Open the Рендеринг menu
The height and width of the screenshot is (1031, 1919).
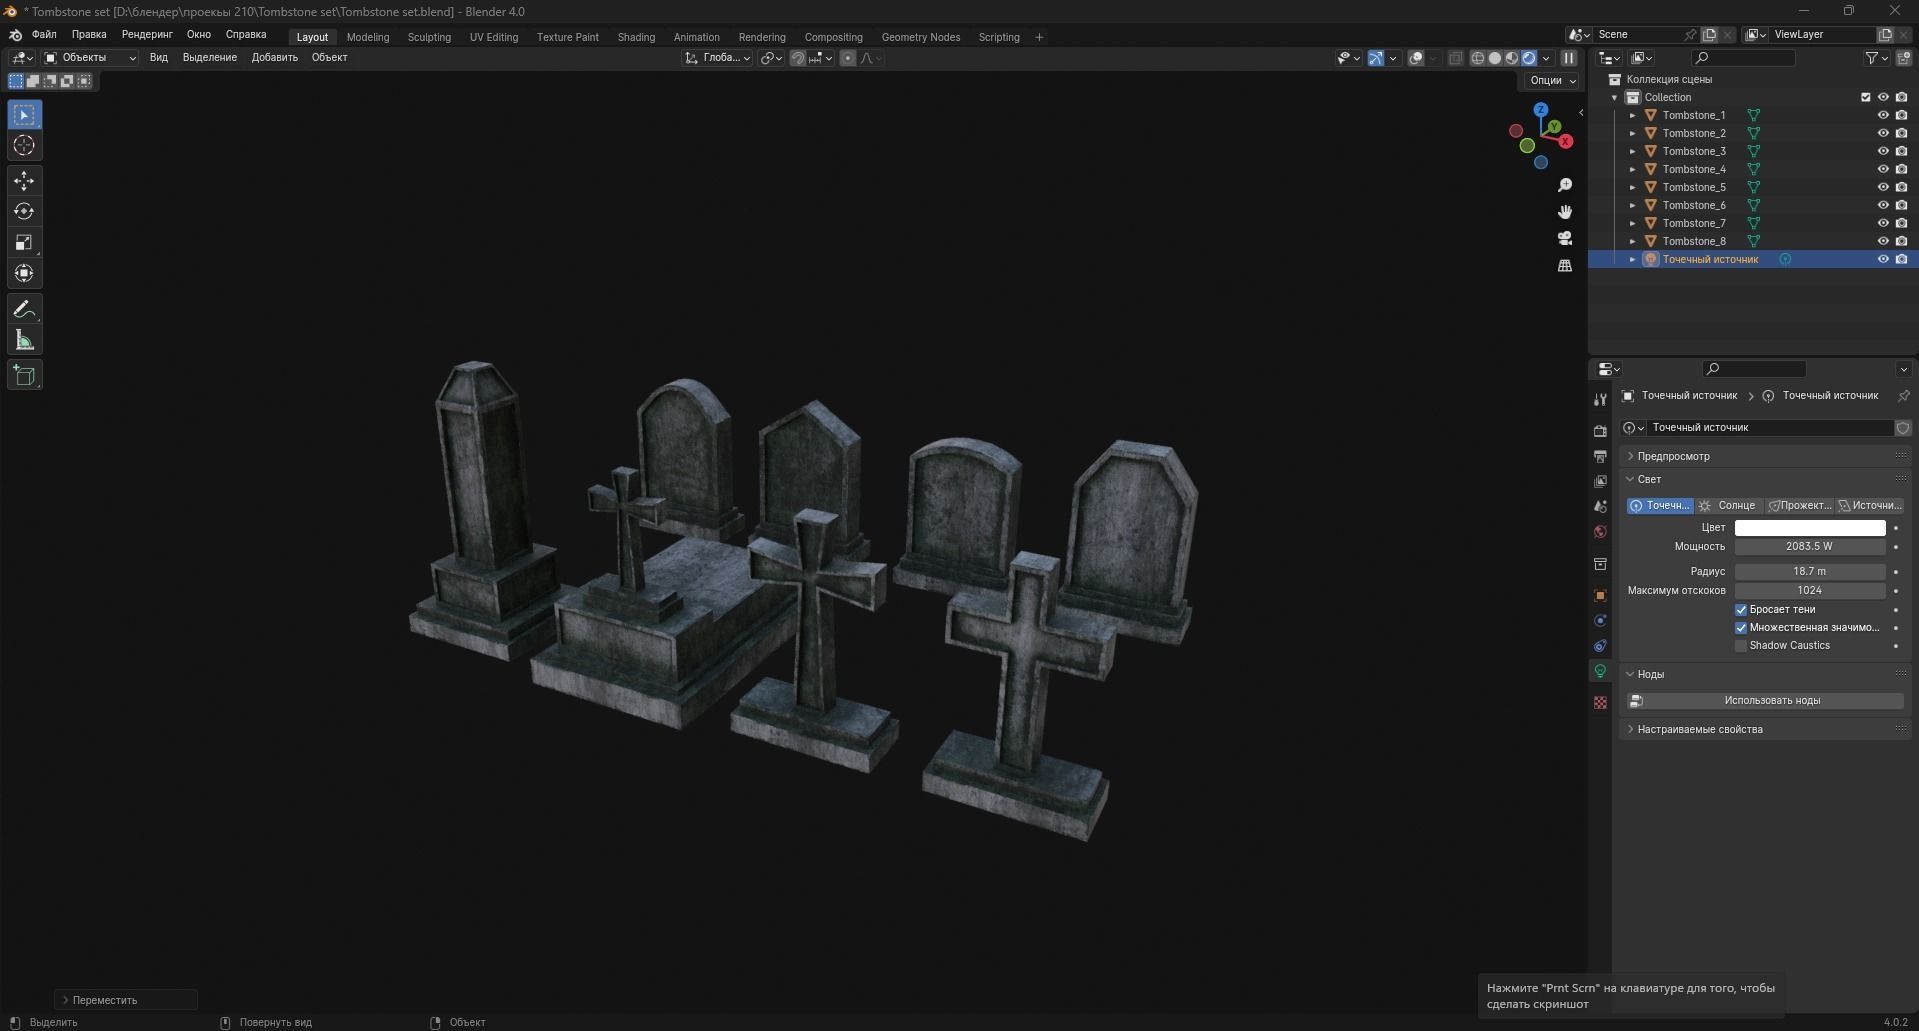pyautogui.click(x=147, y=34)
